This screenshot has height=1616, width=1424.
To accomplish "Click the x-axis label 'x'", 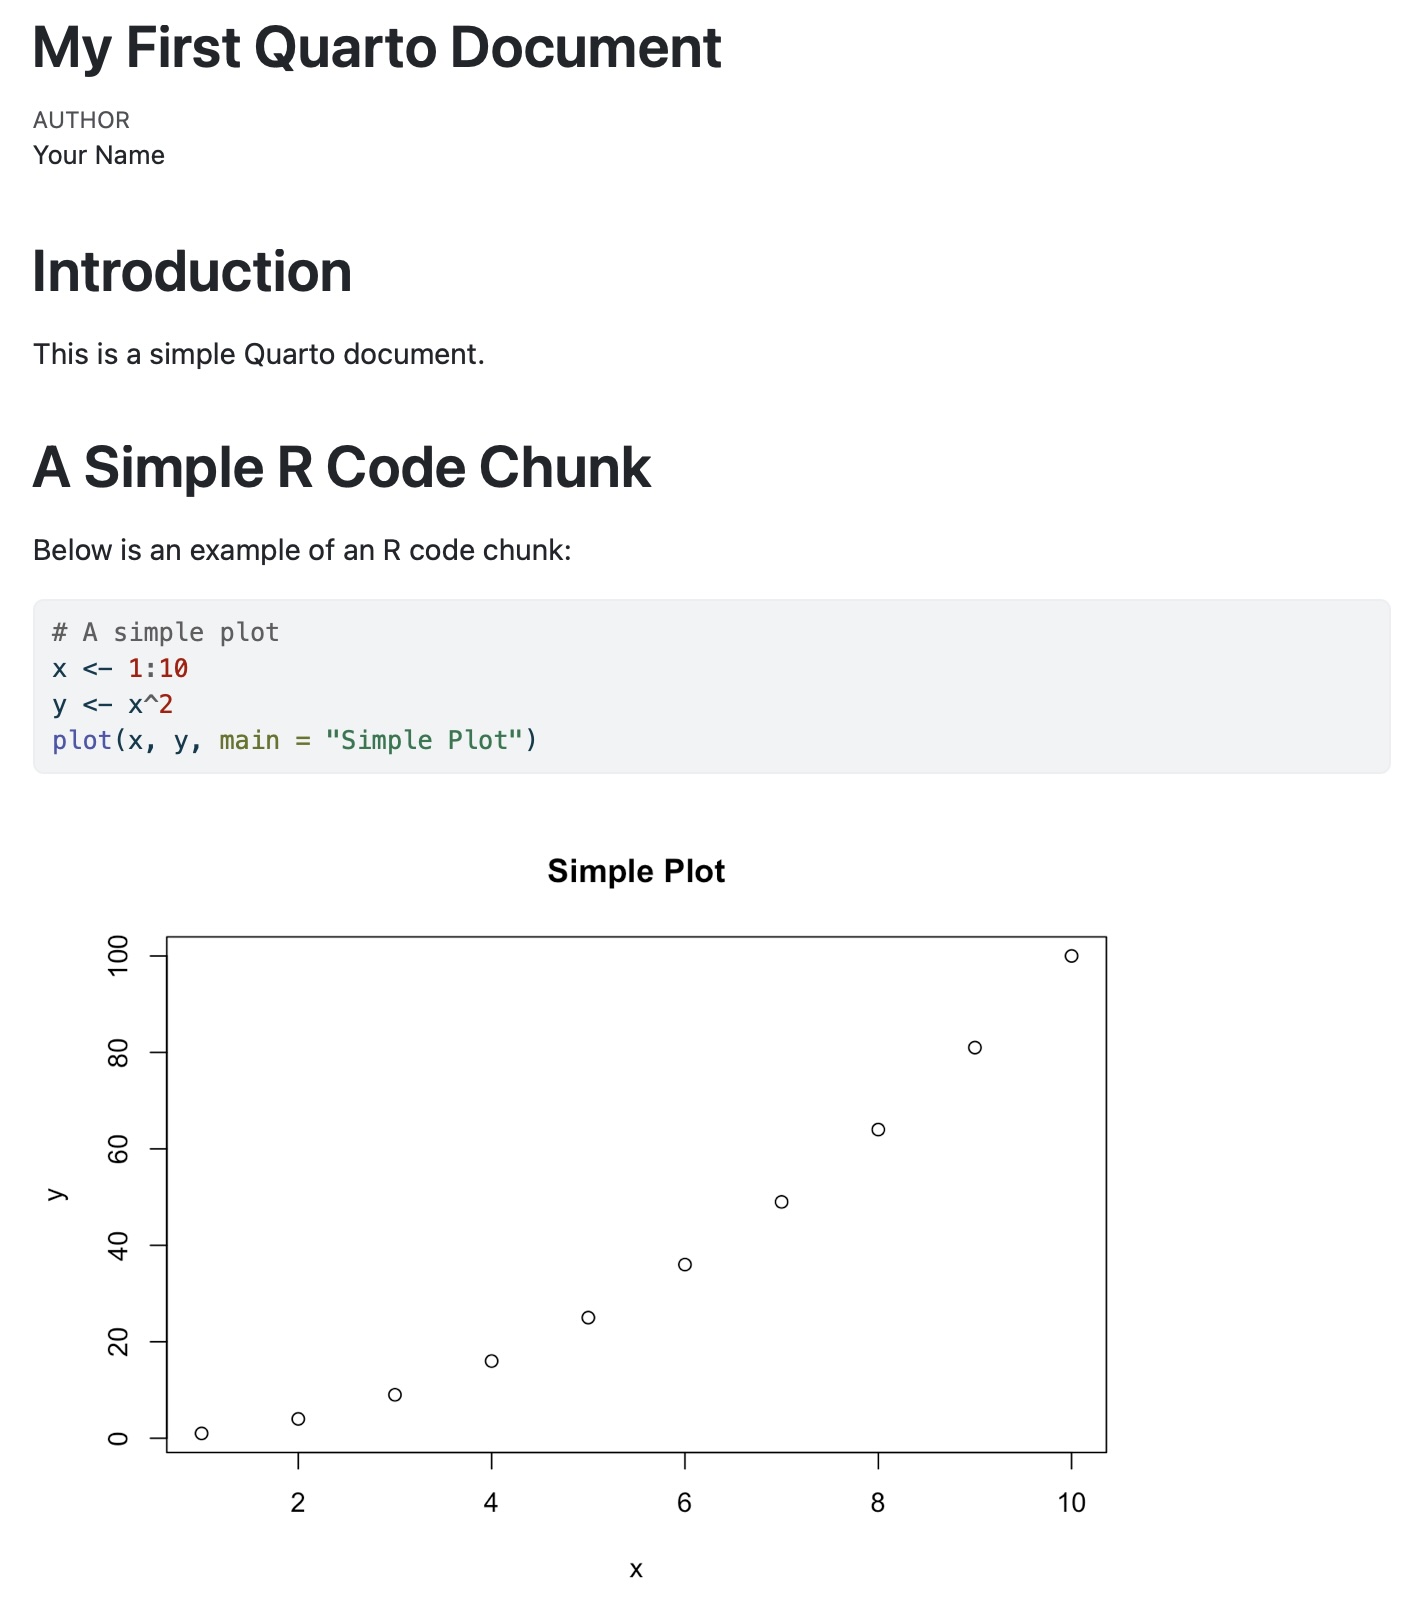I will pos(636,1570).
